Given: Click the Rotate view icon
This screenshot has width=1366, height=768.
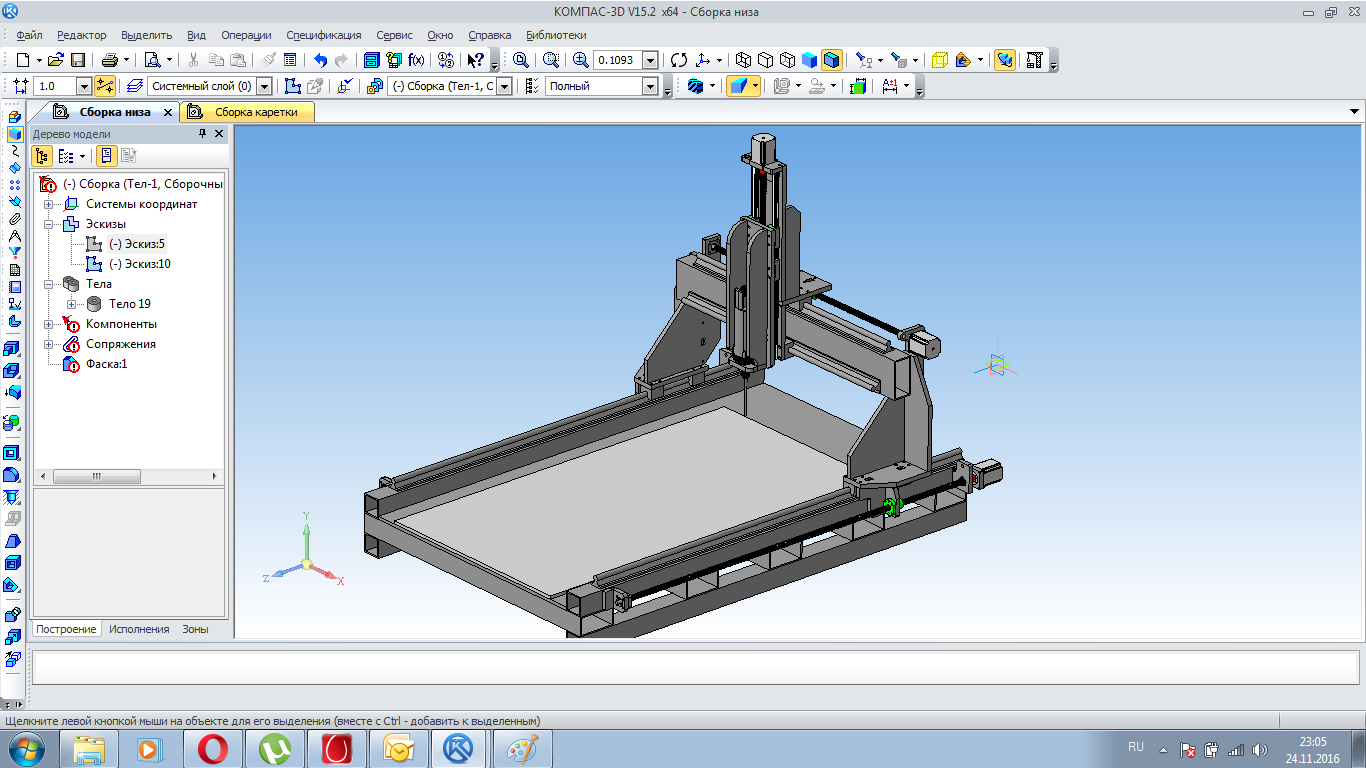Looking at the screenshot, I should 679,60.
